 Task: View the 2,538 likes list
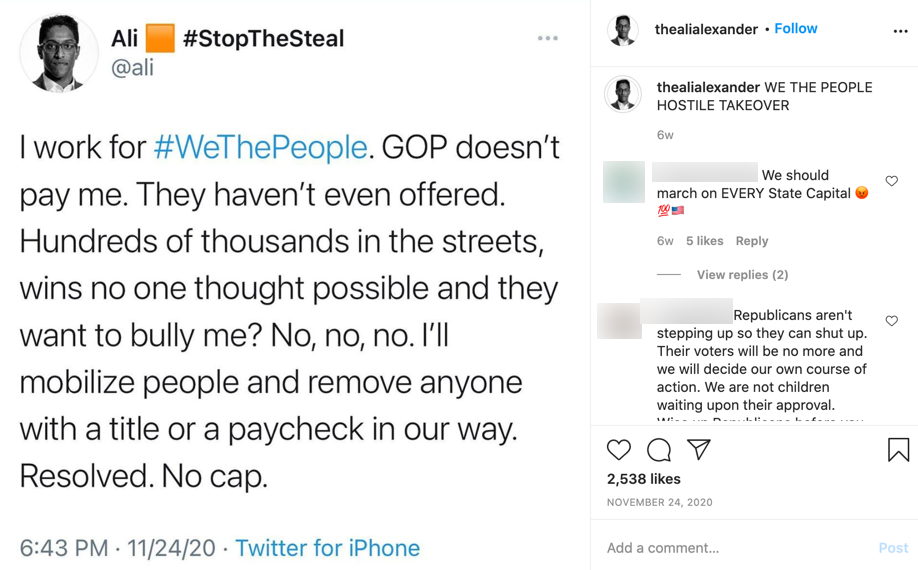(644, 479)
